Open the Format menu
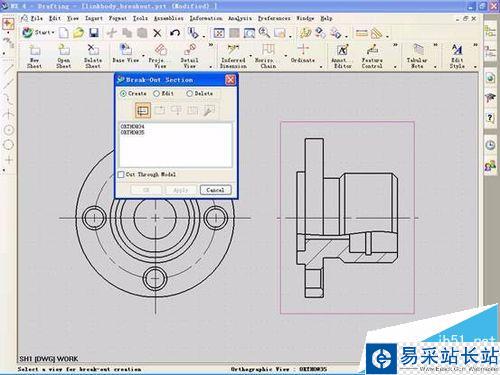Screen dimensions: 500x375 tap(118, 18)
